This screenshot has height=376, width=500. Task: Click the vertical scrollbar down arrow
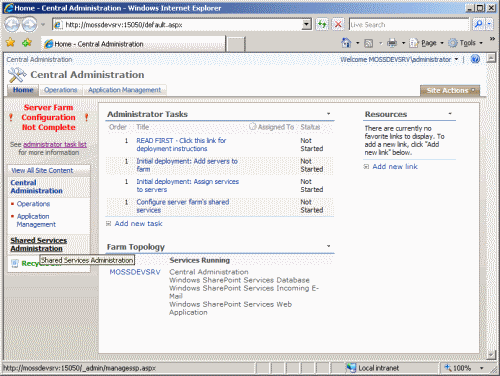pyautogui.click(x=491, y=355)
